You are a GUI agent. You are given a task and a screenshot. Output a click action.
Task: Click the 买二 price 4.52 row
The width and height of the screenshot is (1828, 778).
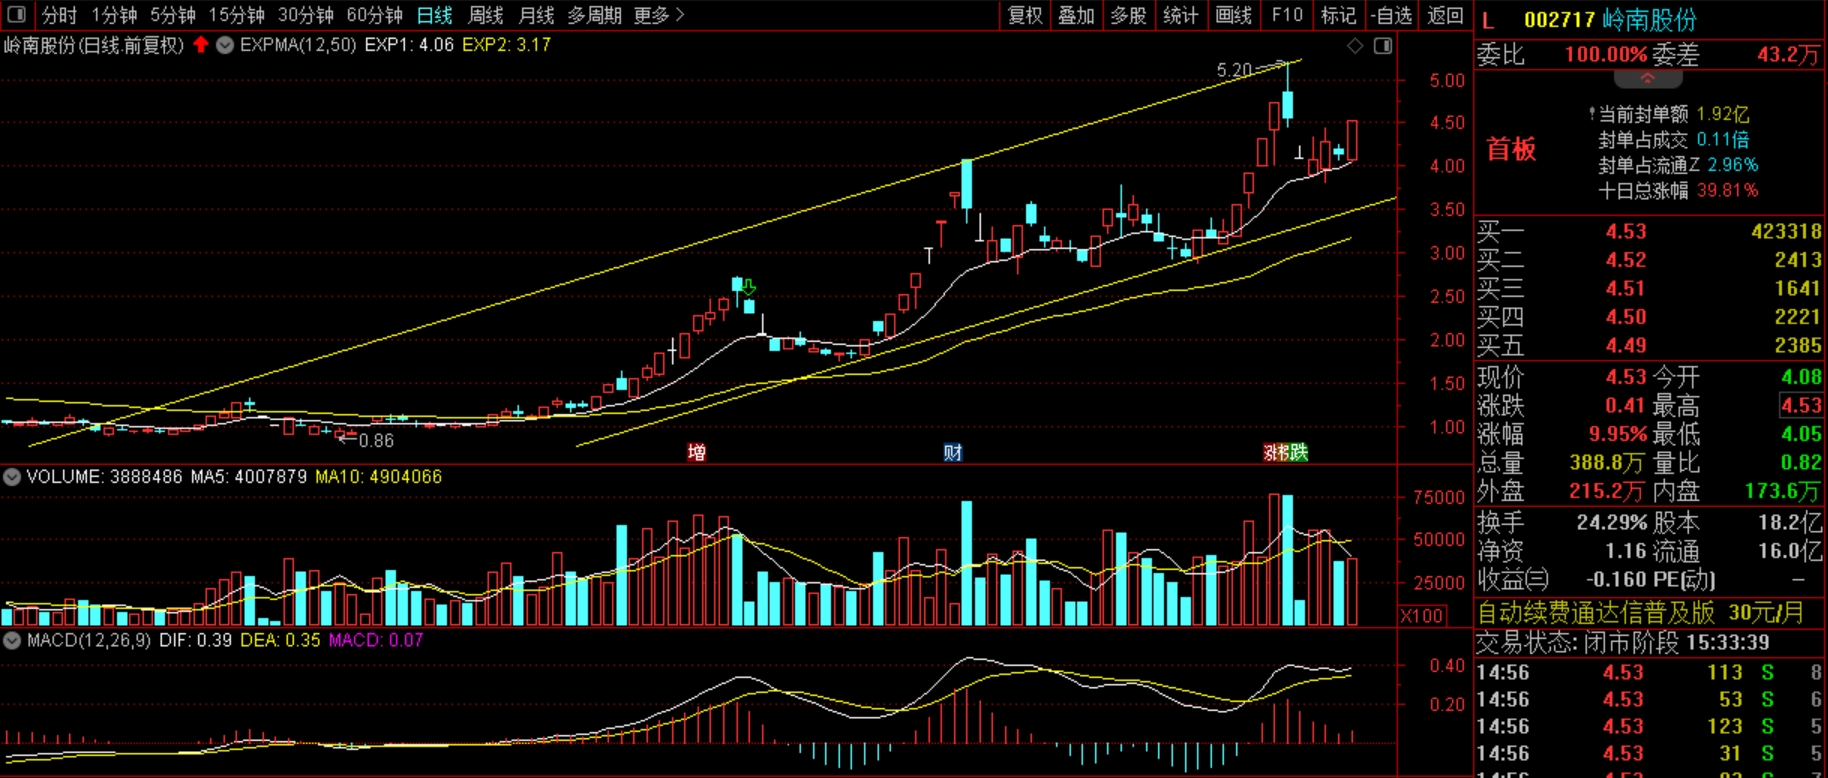click(x=1650, y=260)
